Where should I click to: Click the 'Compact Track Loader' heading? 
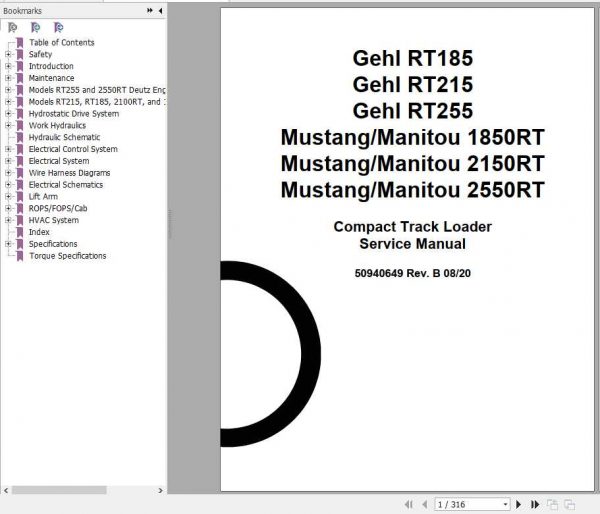(x=412, y=227)
